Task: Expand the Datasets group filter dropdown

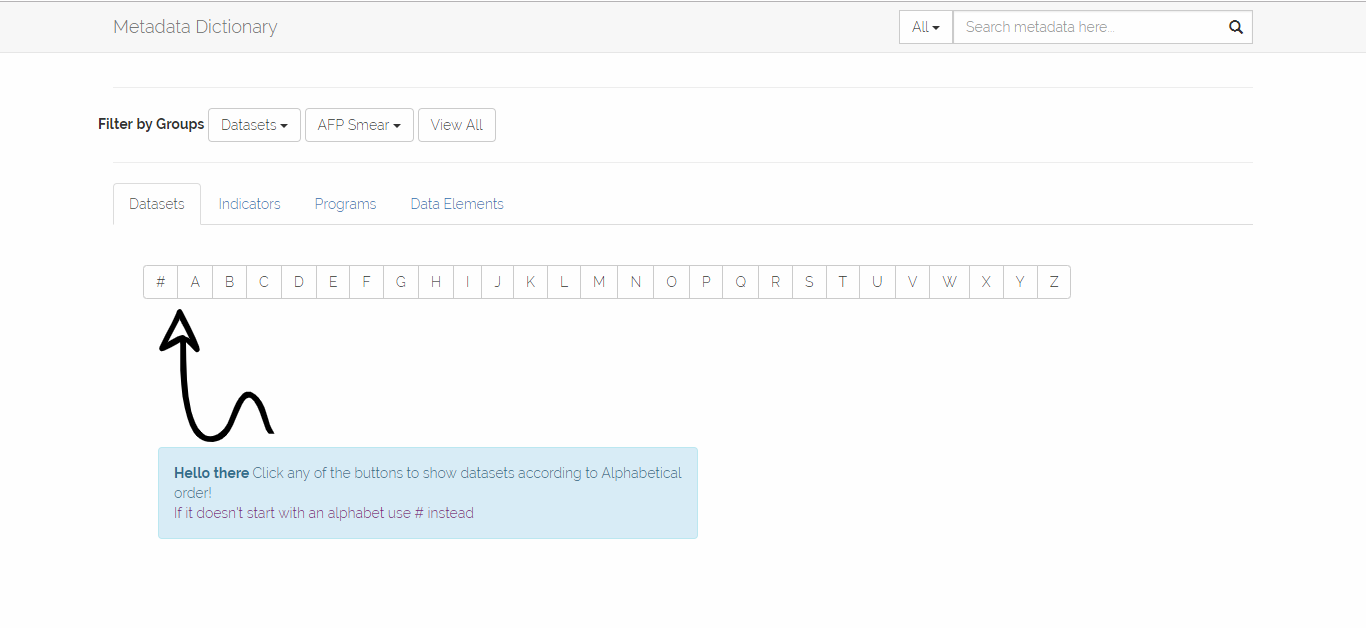Action: pyautogui.click(x=254, y=125)
